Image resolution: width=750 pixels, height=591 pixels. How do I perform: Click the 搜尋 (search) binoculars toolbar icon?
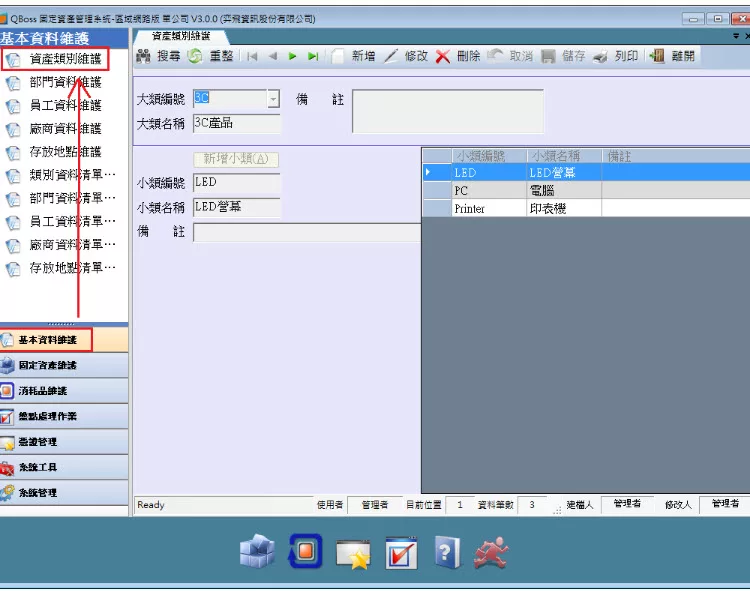coord(144,56)
